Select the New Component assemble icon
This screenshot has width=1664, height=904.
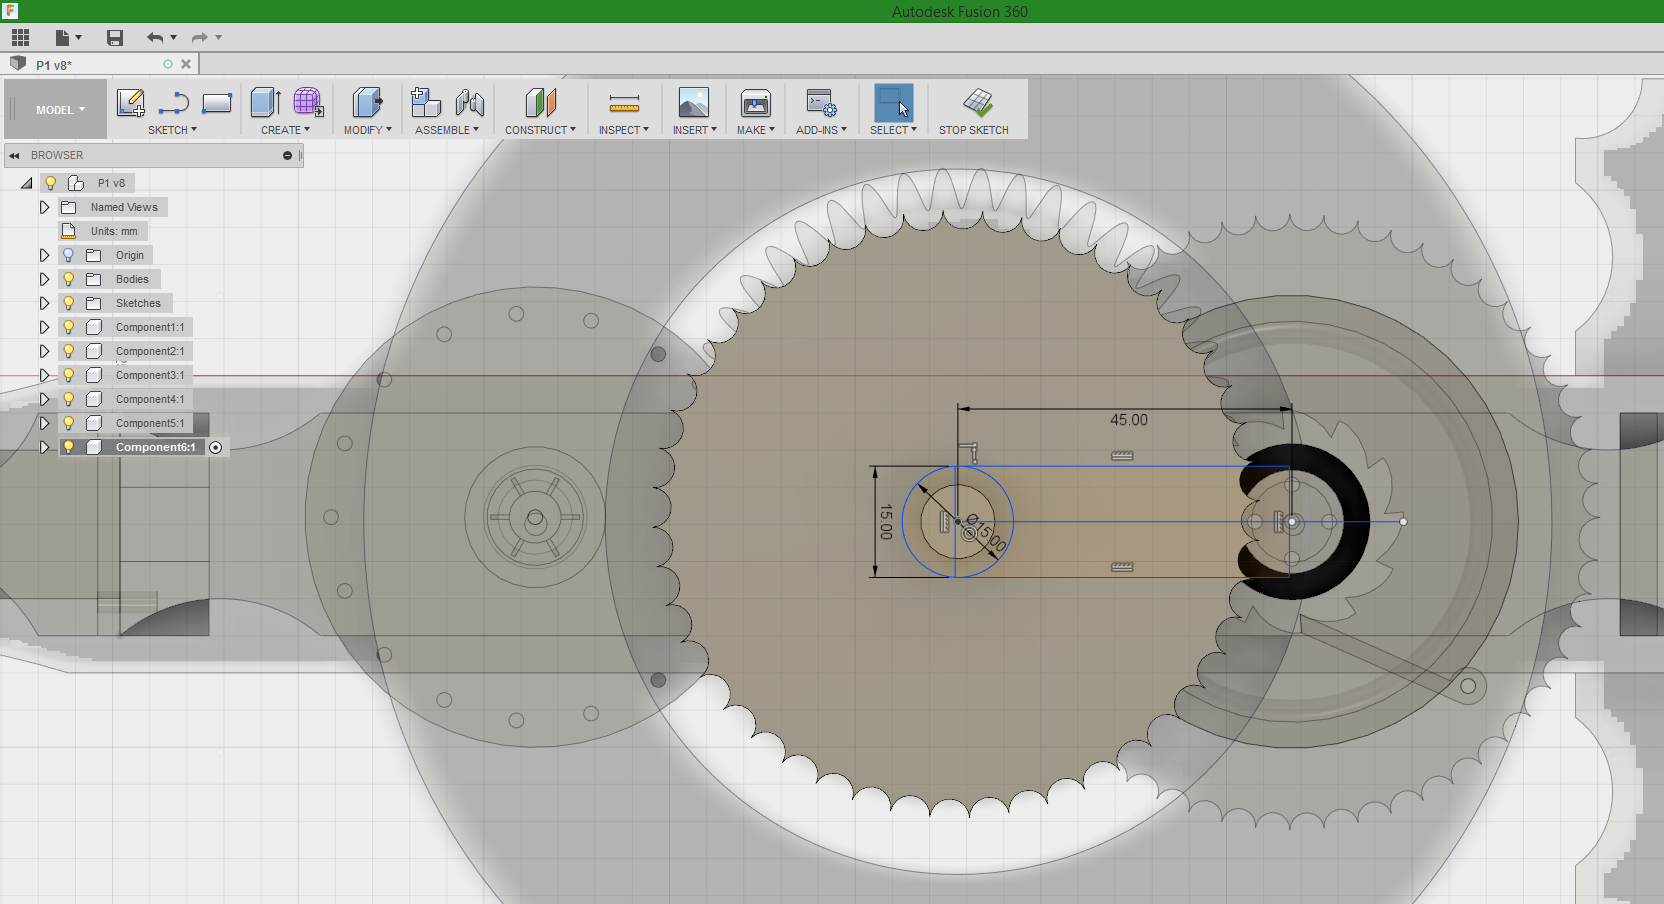pyautogui.click(x=426, y=102)
